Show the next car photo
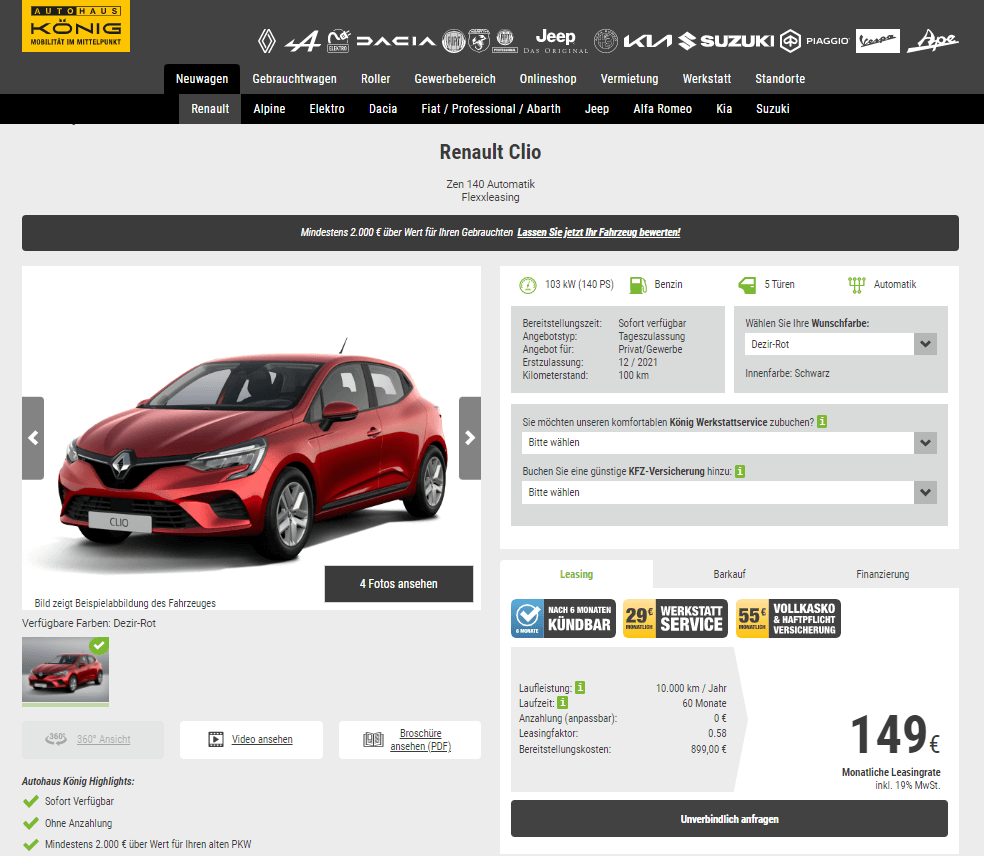The height and width of the screenshot is (856, 984). pyautogui.click(x=470, y=438)
